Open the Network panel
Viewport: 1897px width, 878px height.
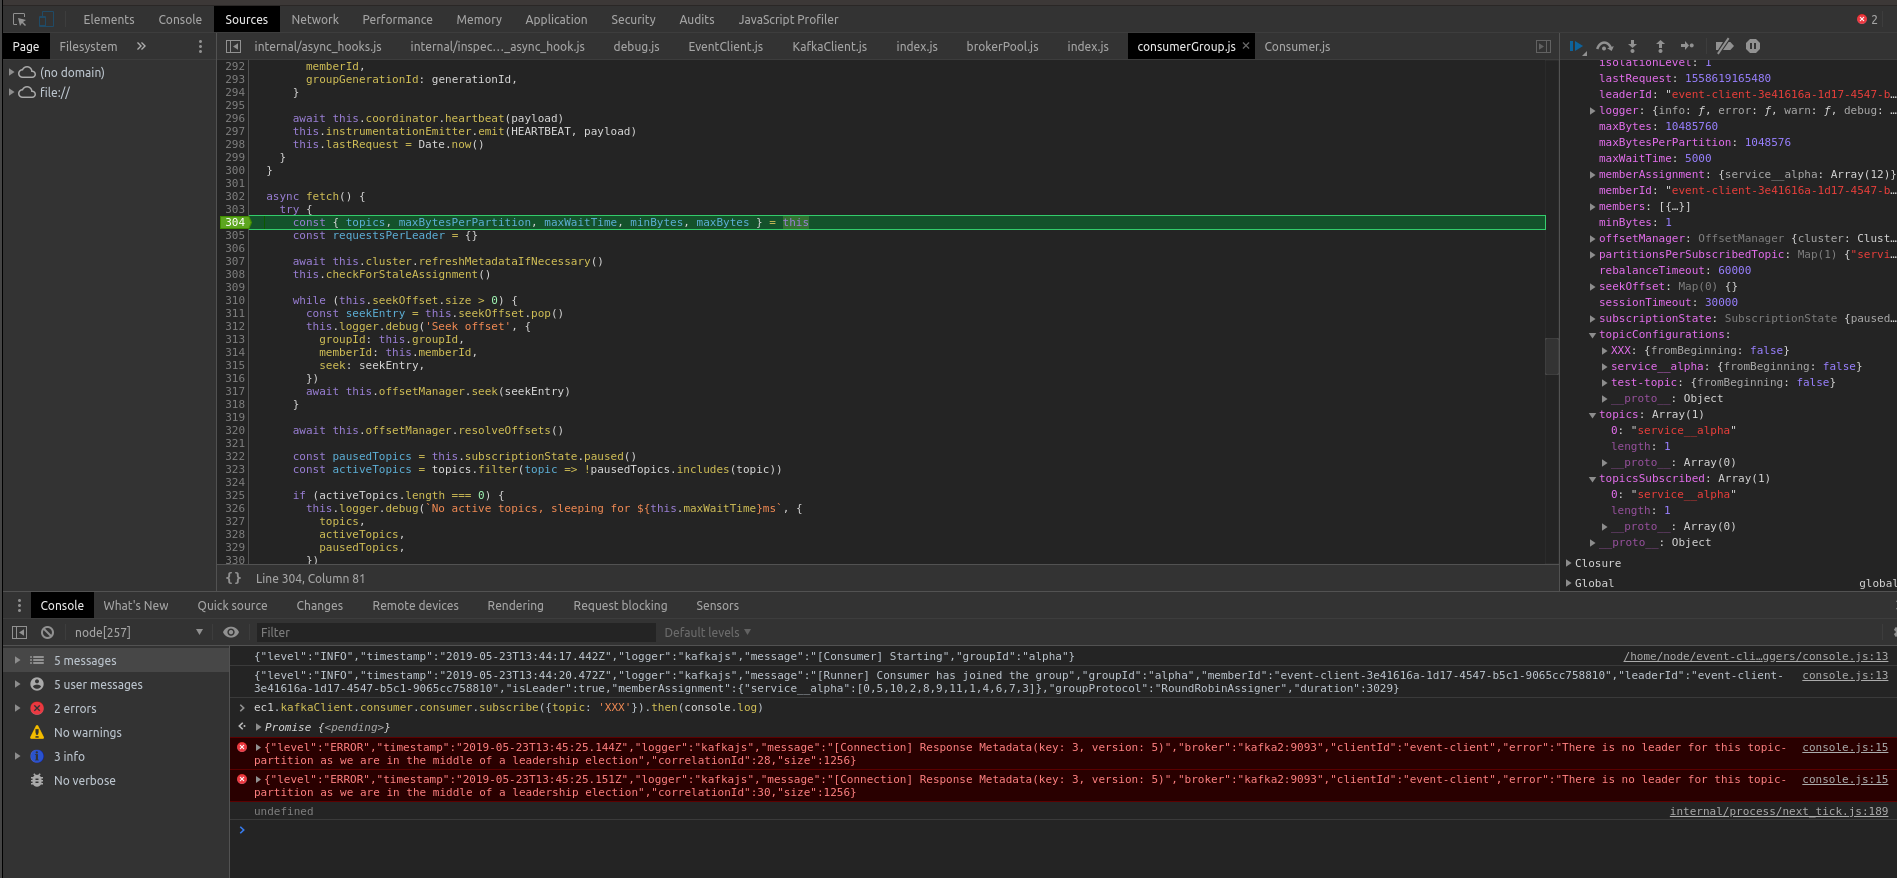click(x=315, y=19)
